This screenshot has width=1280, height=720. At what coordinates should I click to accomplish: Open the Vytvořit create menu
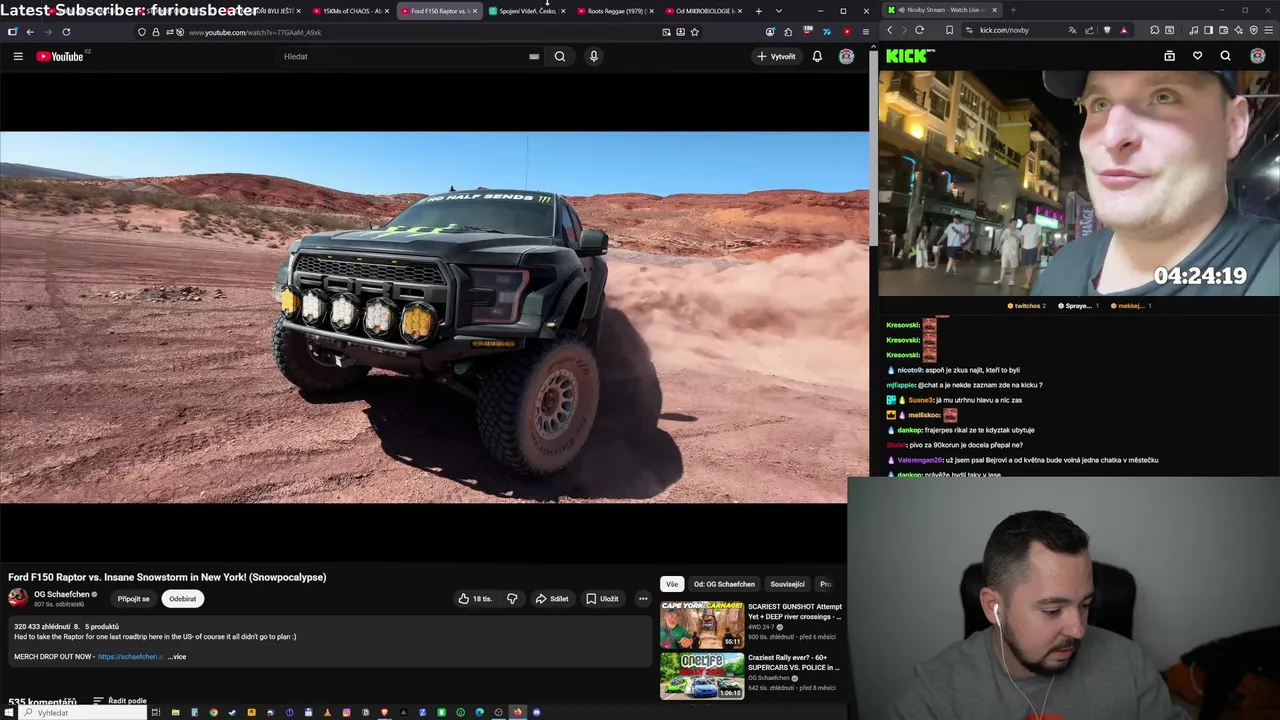(x=776, y=56)
